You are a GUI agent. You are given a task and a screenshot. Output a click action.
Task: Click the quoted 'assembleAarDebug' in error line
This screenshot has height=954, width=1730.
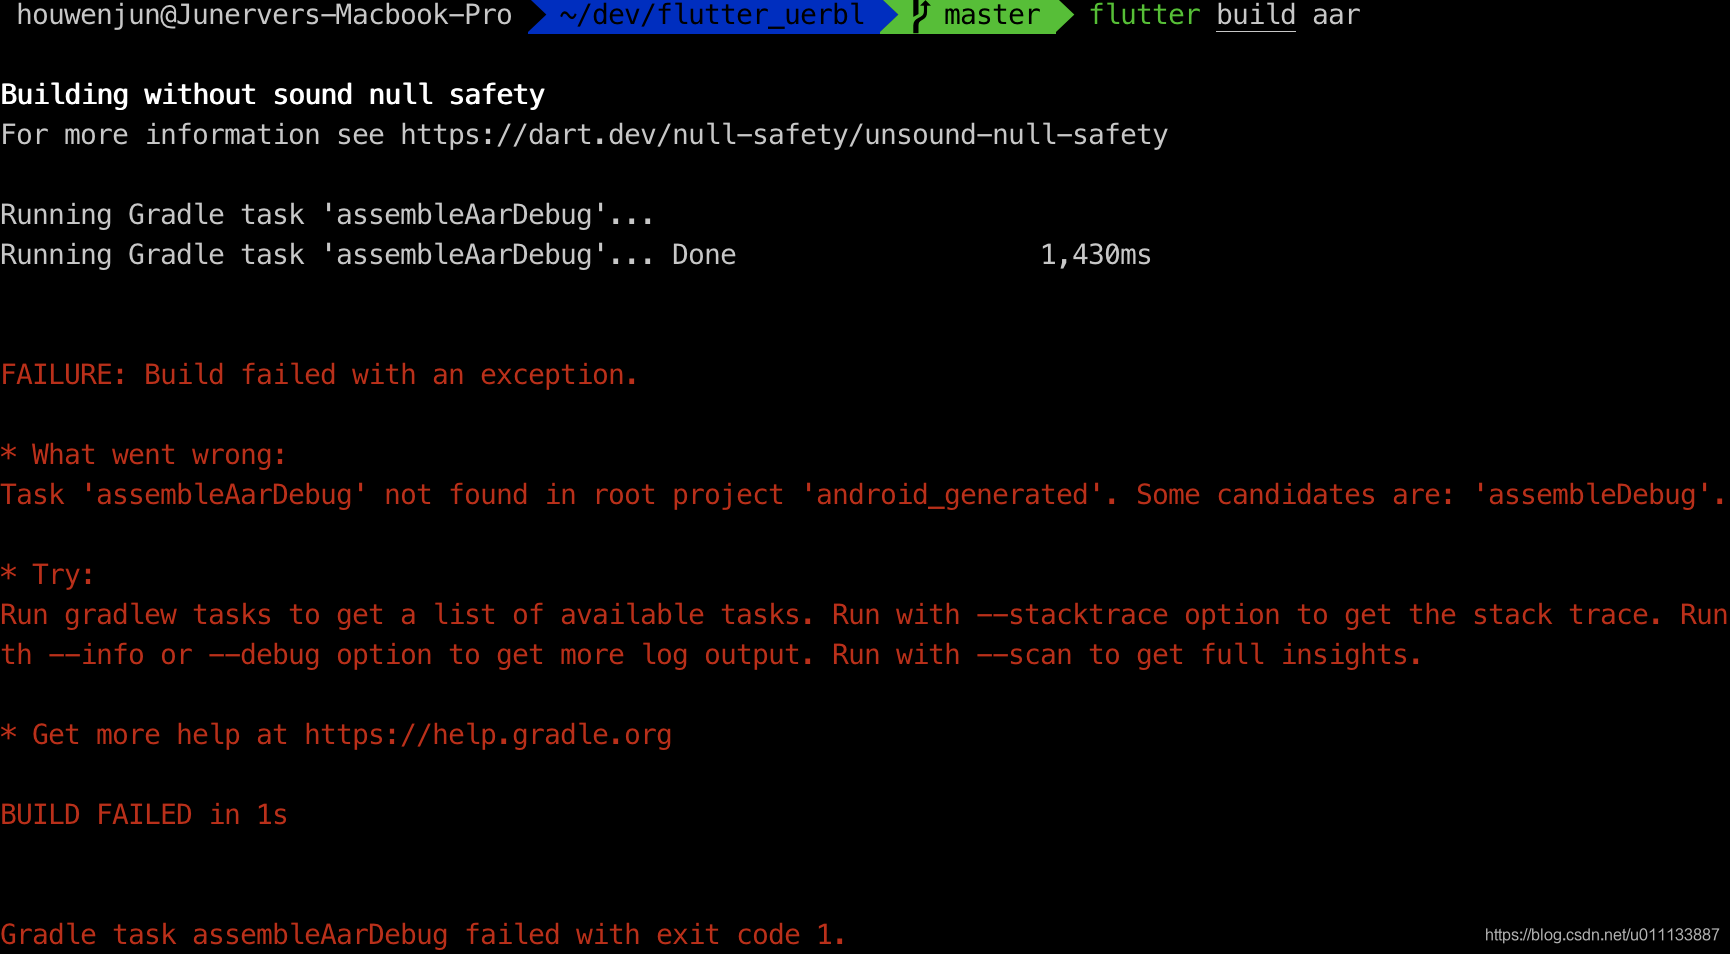[224, 495]
